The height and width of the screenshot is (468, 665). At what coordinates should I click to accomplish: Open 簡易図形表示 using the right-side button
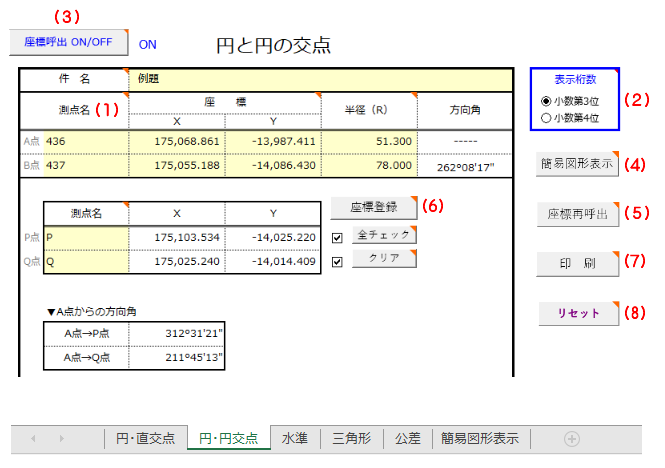pos(577,162)
